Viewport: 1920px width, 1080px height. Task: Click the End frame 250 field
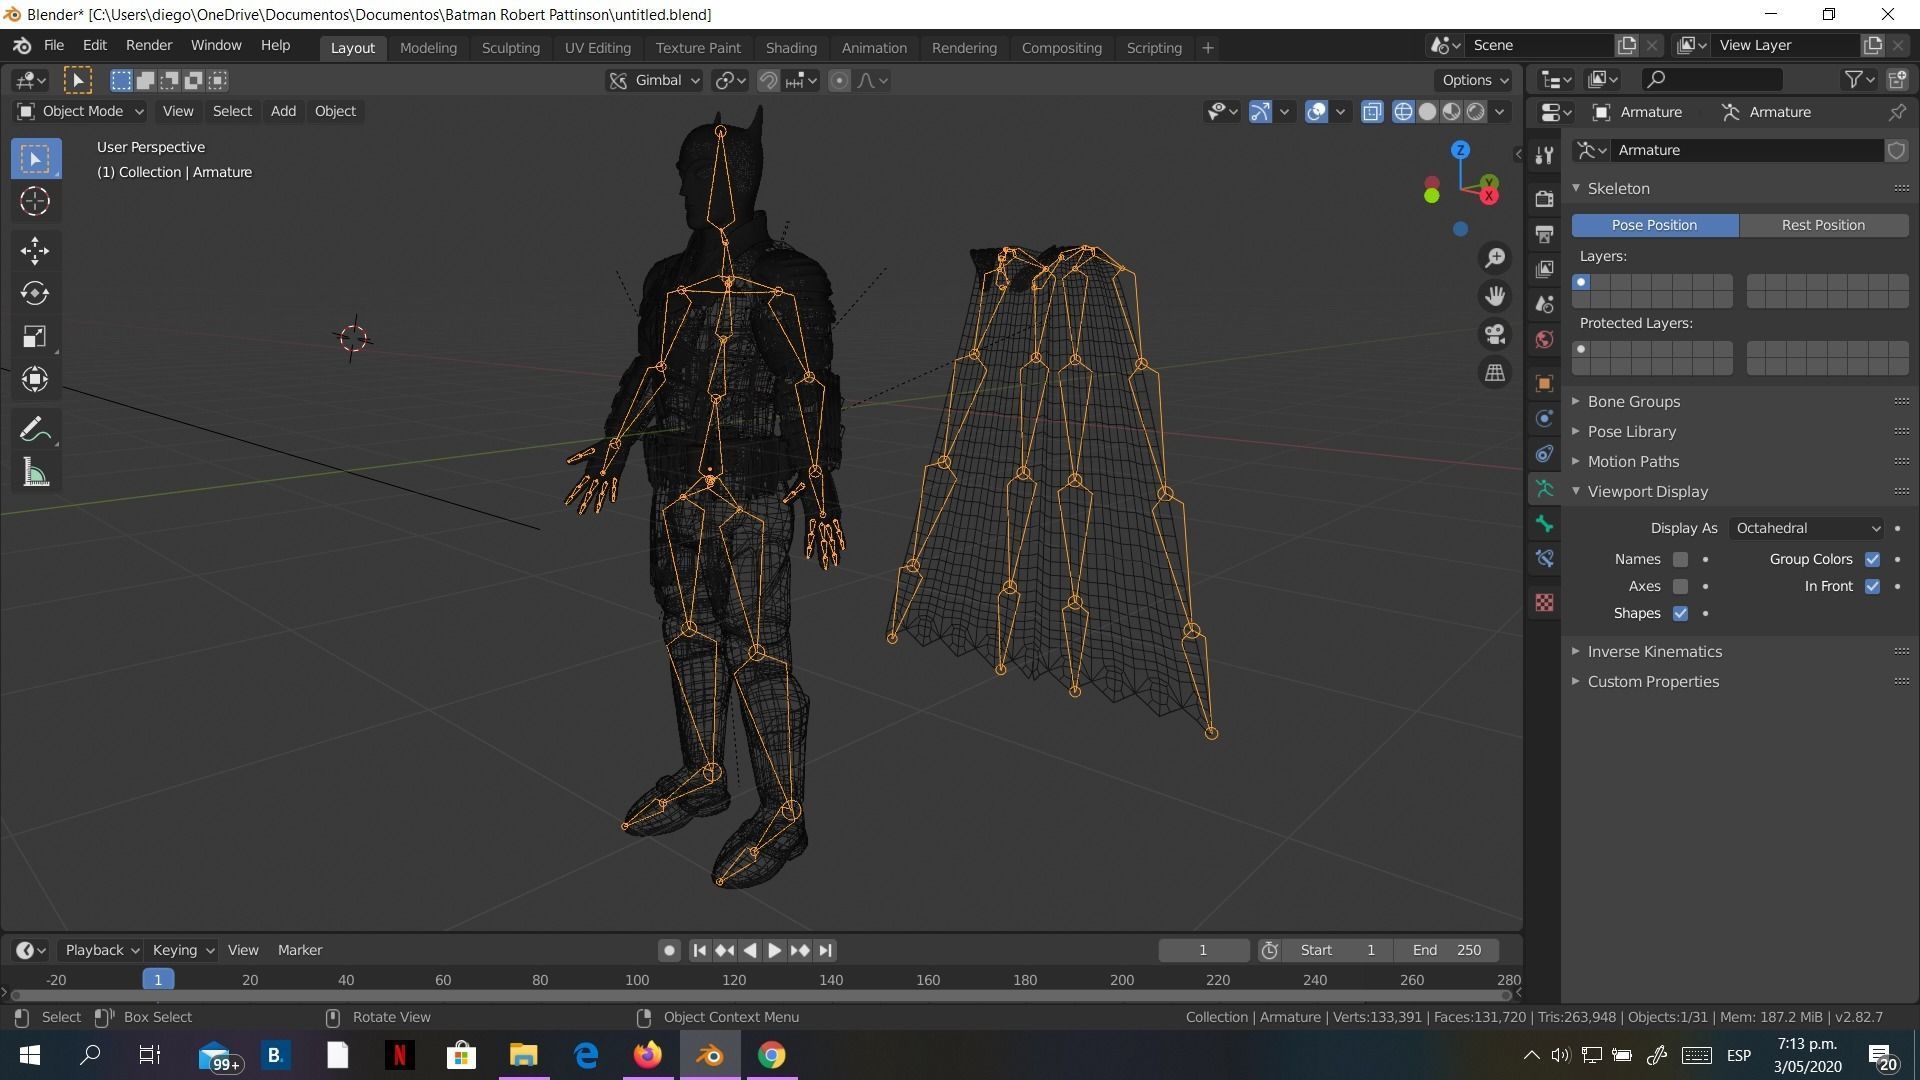point(1447,950)
